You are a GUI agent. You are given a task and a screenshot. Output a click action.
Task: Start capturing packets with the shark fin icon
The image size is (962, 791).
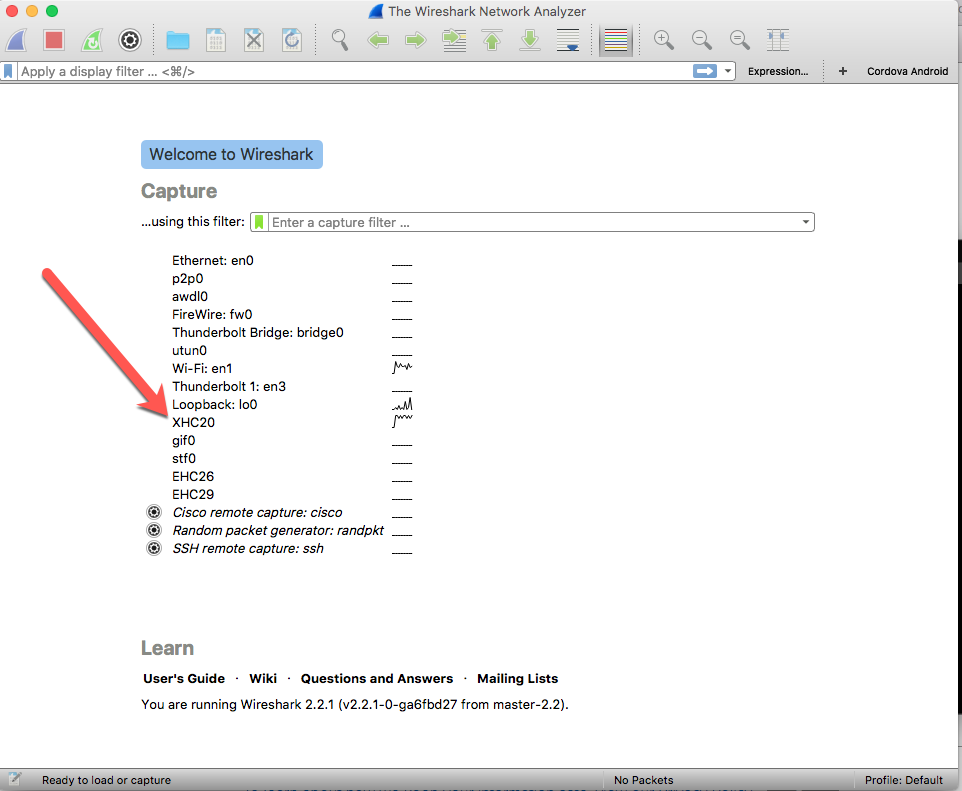click(17, 41)
